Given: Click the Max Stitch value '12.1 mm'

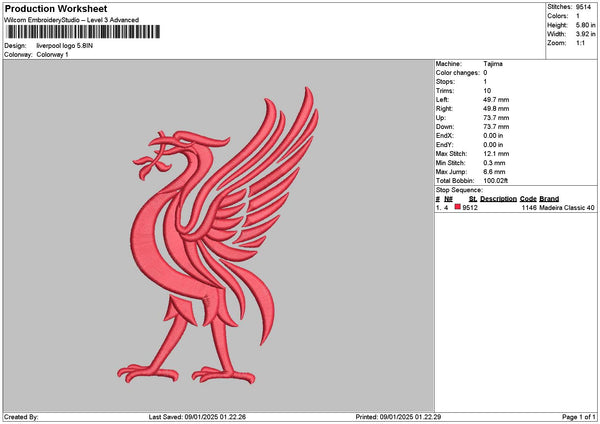Looking at the screenshot, I should click(x=496, y=154).
